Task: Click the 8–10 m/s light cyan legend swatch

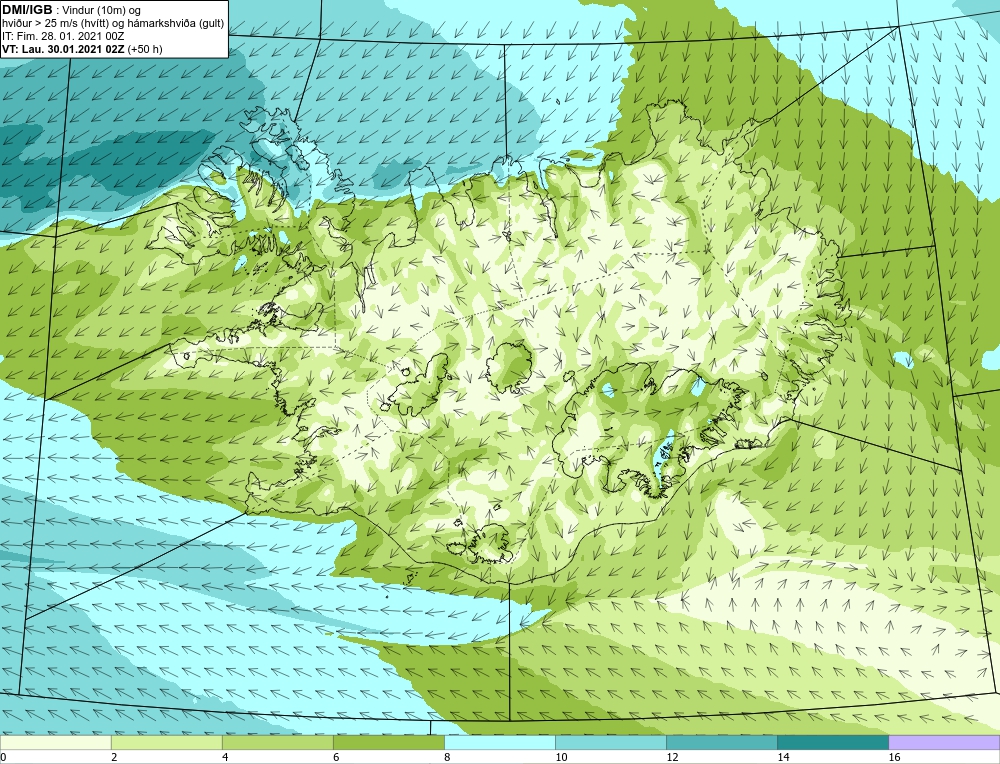Action: 500,742
